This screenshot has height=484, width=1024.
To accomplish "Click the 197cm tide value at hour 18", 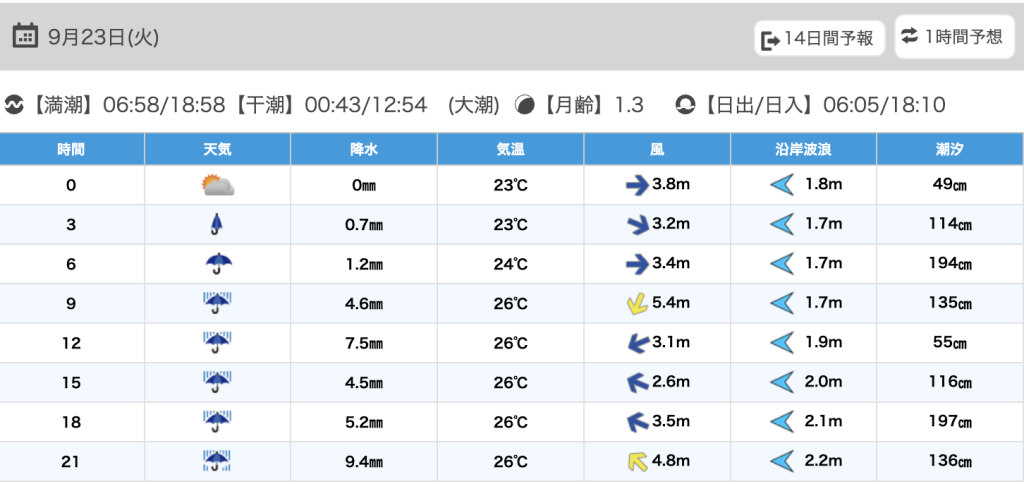I will click(949, 422).
